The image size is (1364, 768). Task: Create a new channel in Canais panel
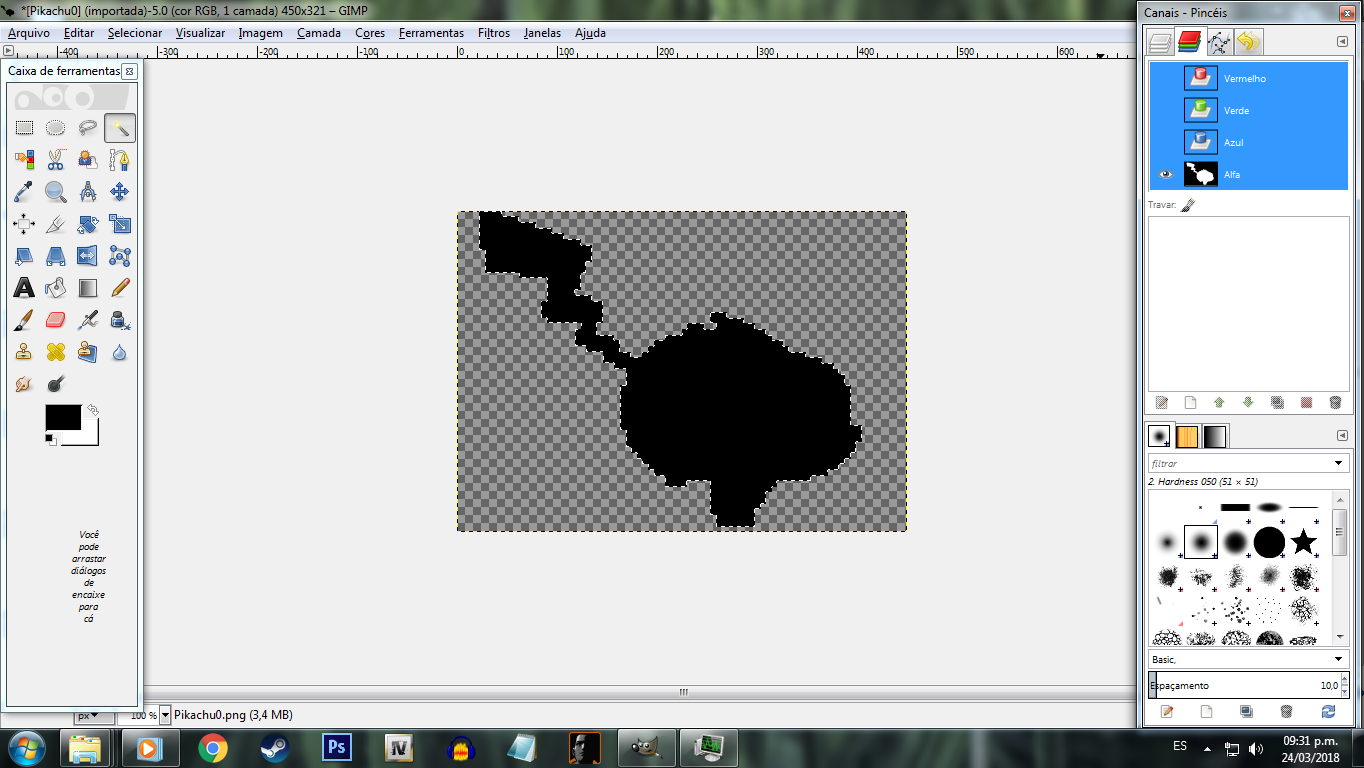pos(1190,403)
